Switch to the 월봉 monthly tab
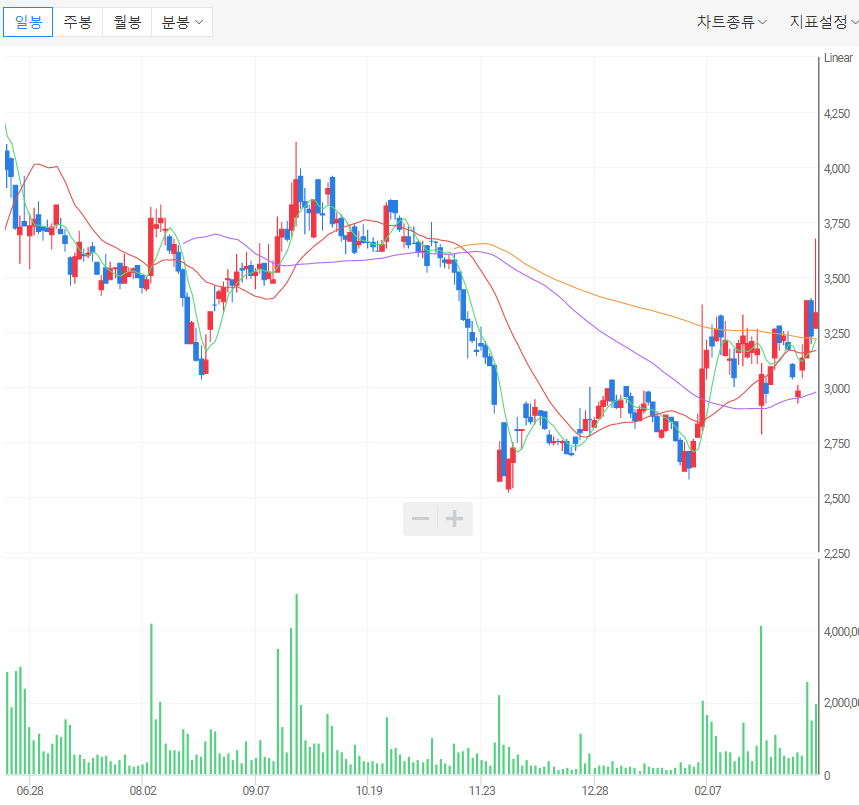859x805 pixels. click(127, 22)
